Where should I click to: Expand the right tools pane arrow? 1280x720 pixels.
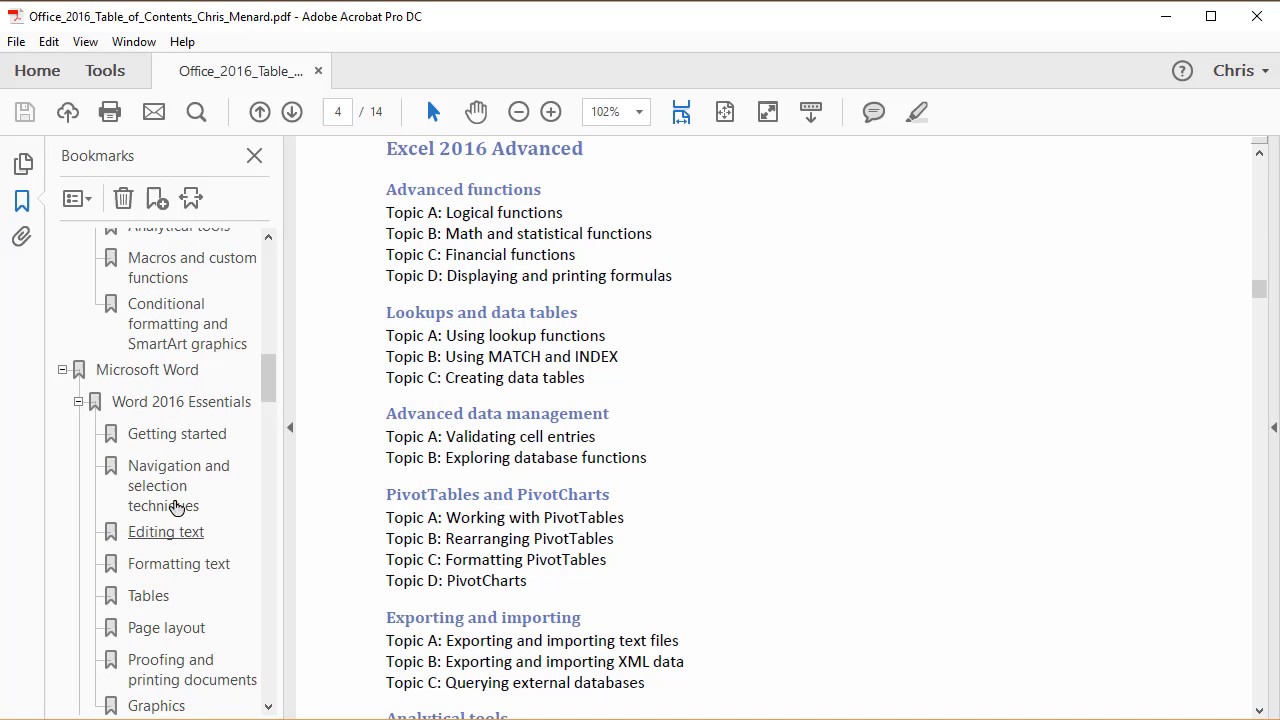click(1273, 427)
